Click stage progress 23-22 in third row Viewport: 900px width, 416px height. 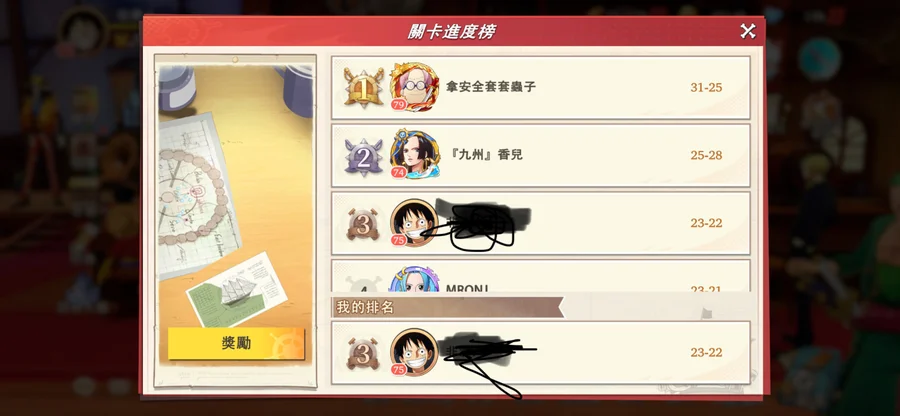pyautogui.click(x=706, y=223)
